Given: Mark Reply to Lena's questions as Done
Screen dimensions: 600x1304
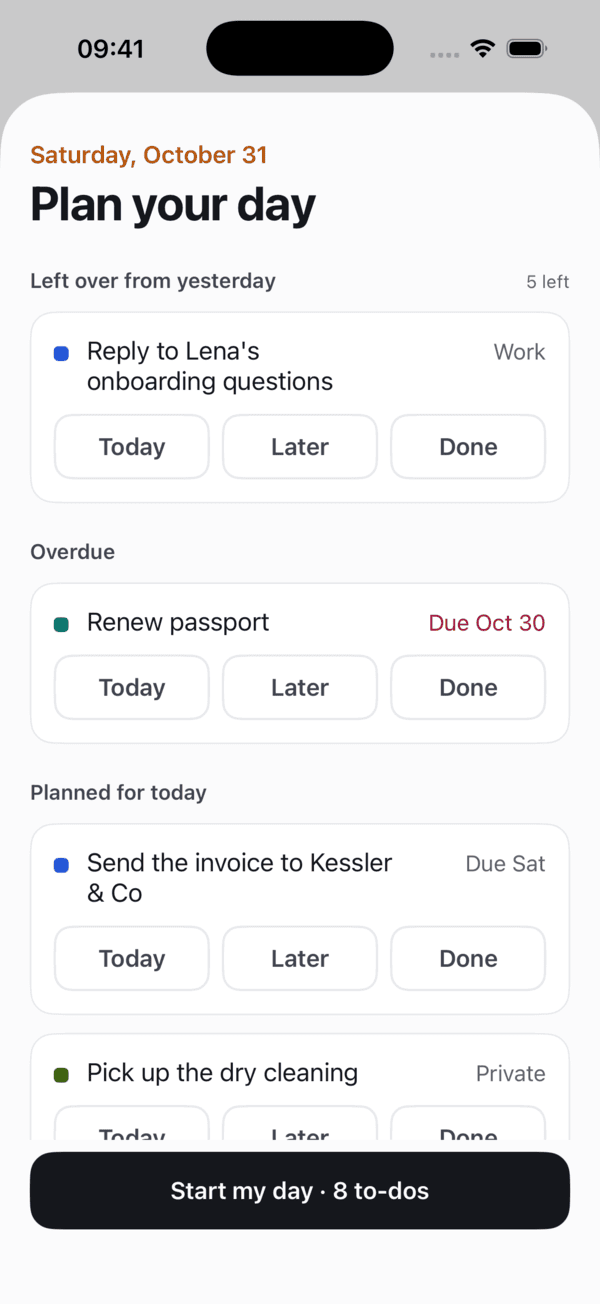Looking at the screenshot, I should (468, 447).
